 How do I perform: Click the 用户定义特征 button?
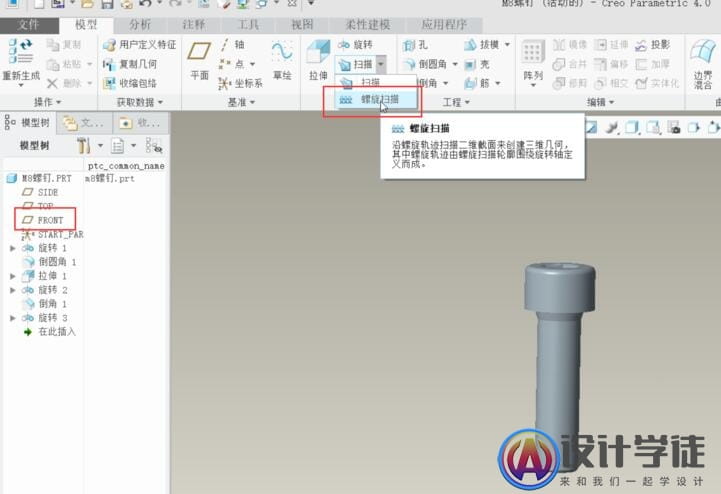(x=139, y=45)
